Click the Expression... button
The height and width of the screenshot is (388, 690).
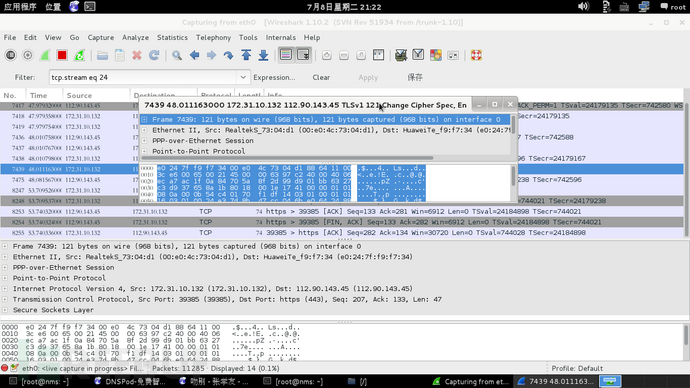pos(274,77)
